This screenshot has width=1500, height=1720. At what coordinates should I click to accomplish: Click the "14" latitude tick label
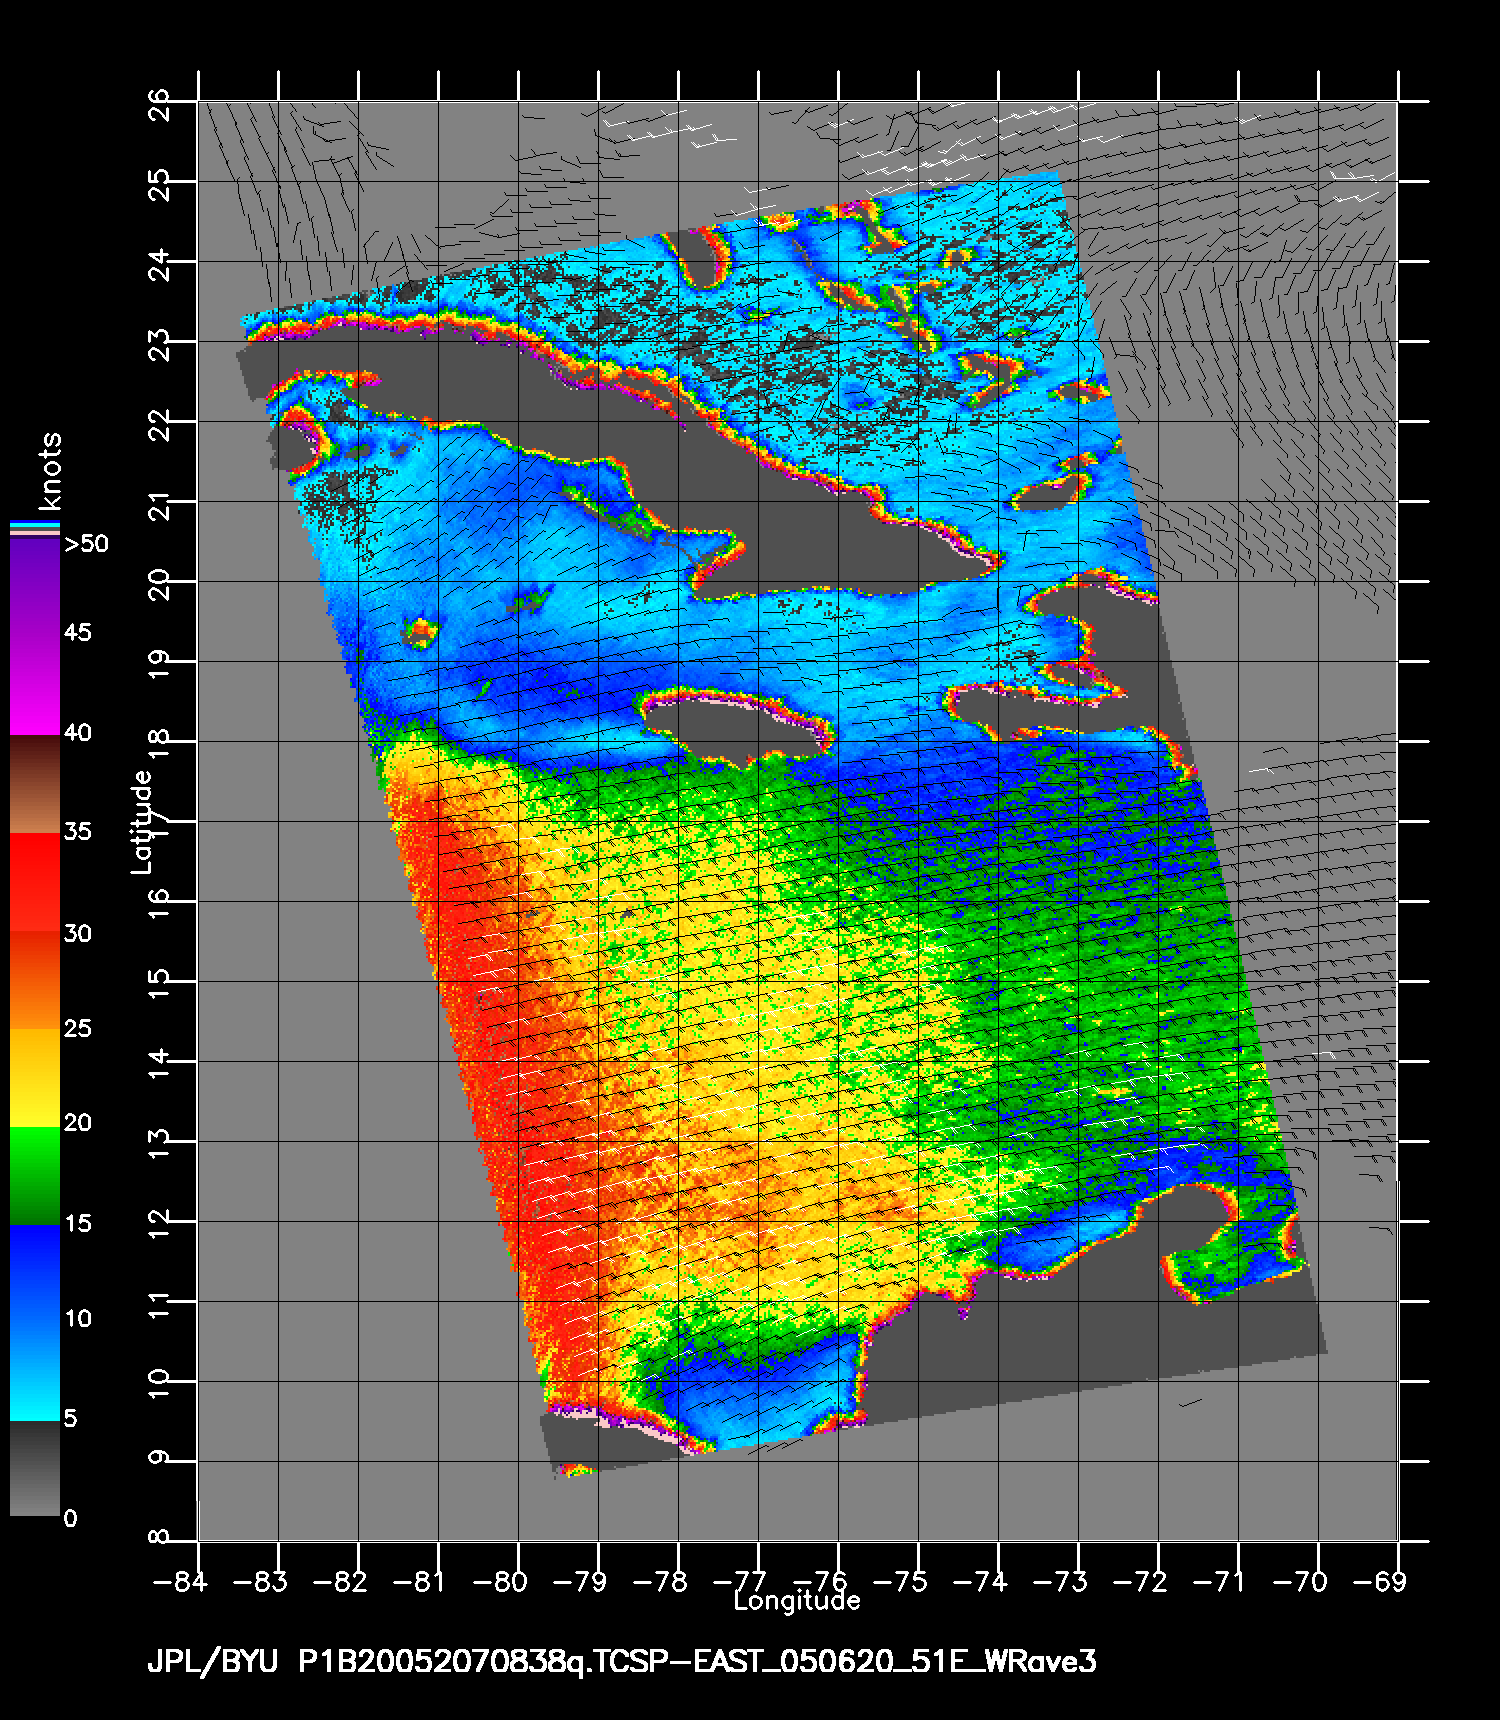[159, 1064]
